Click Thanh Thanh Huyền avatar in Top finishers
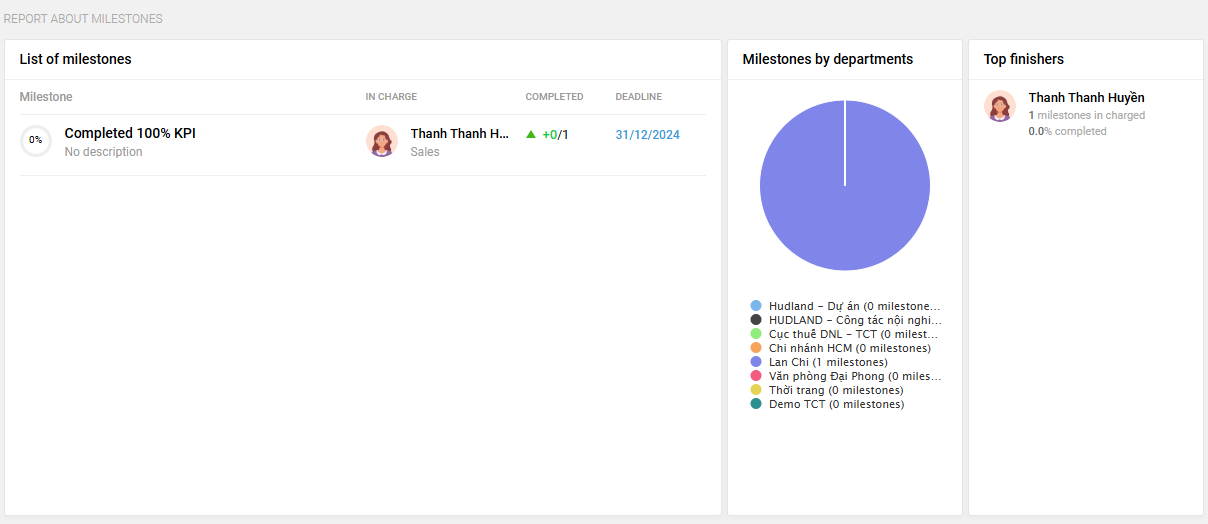 [x=1000, y=106]
